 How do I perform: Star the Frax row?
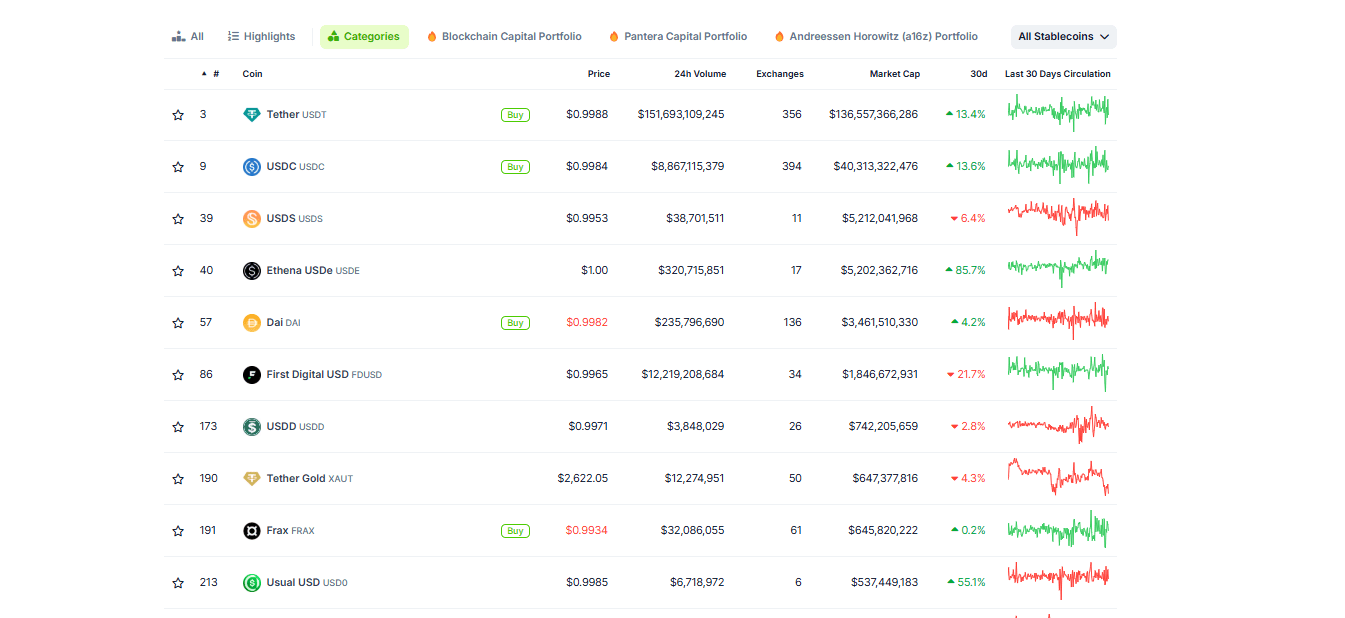178,531
